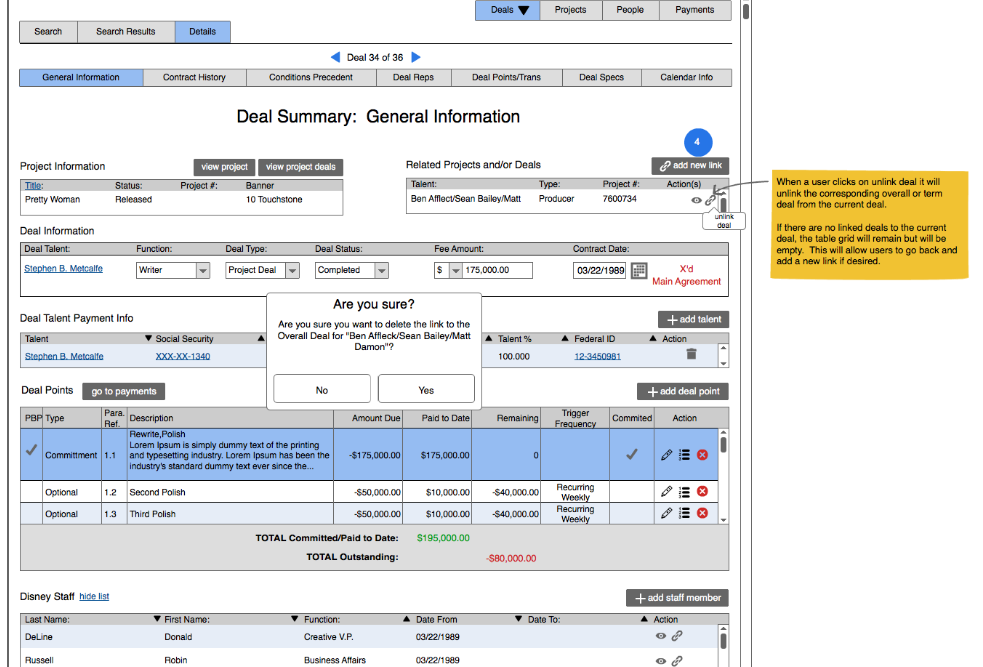Open the Conditions Precedent tab
Image resolution: width=983 pixels, height=667 pixels.
point(311,77)
